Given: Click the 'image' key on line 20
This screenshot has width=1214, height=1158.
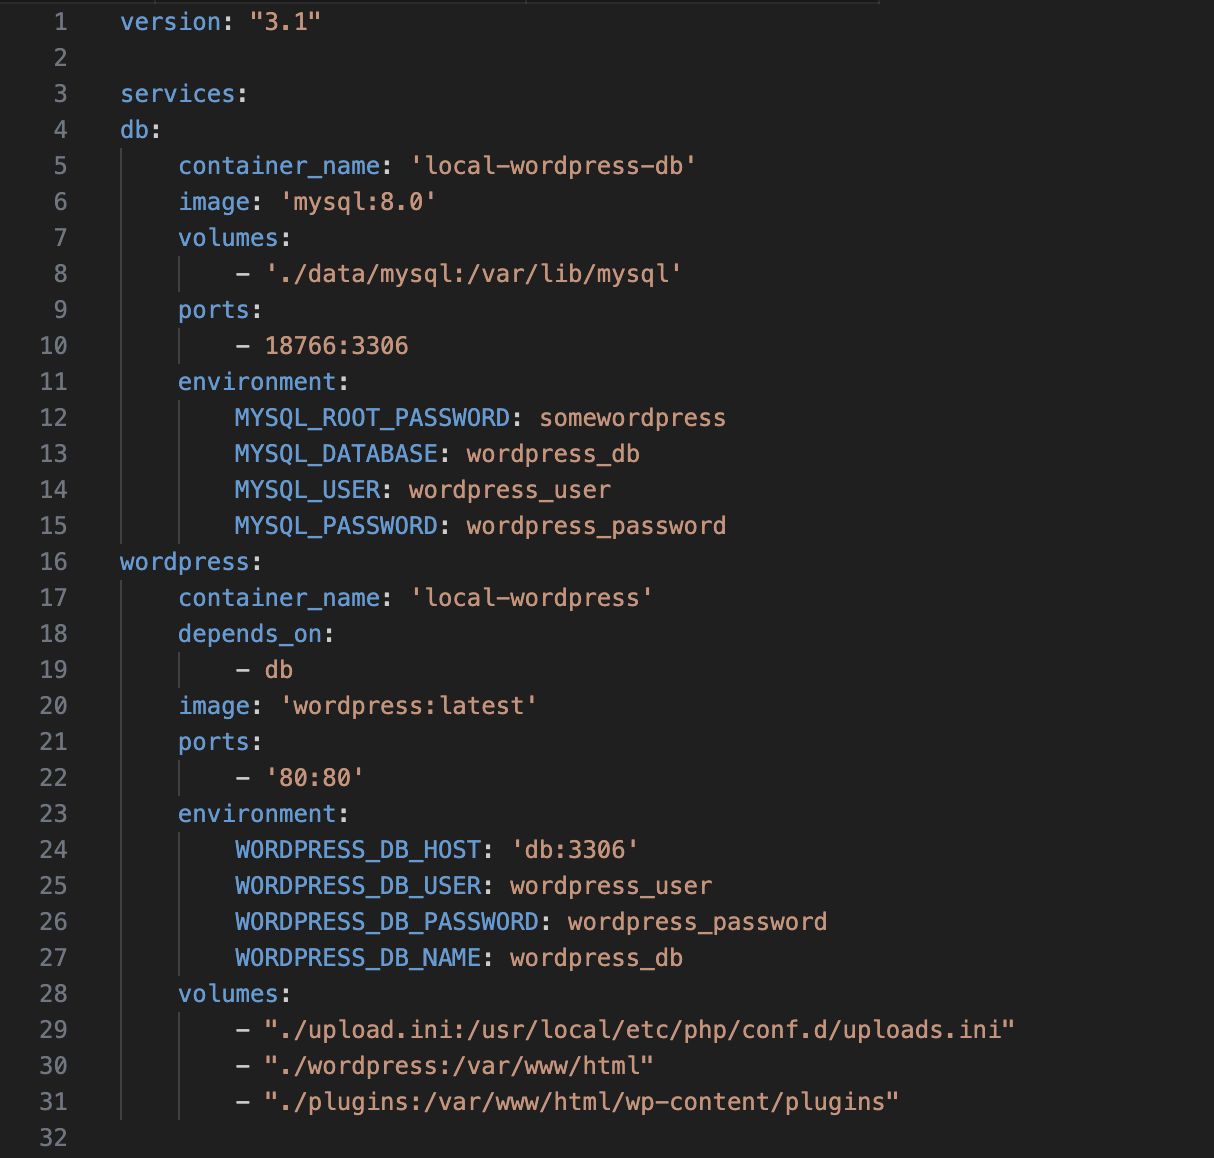Looking at the screenshot, I should coord(213,706).
